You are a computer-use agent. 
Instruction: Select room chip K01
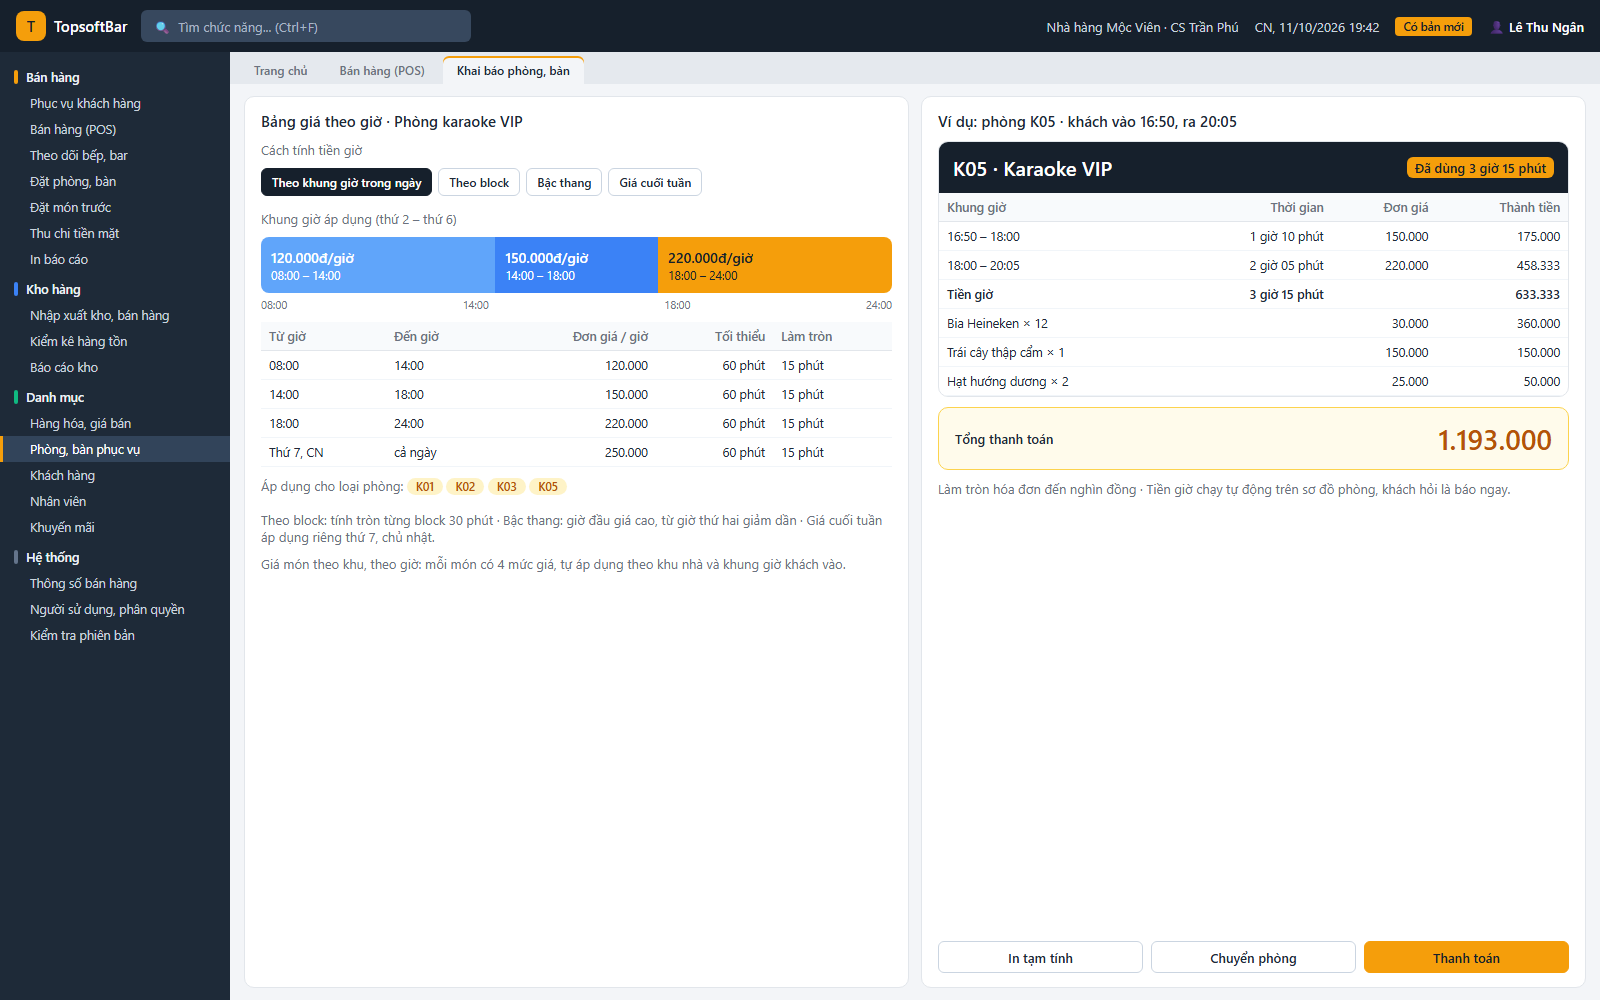pos(425,486)
